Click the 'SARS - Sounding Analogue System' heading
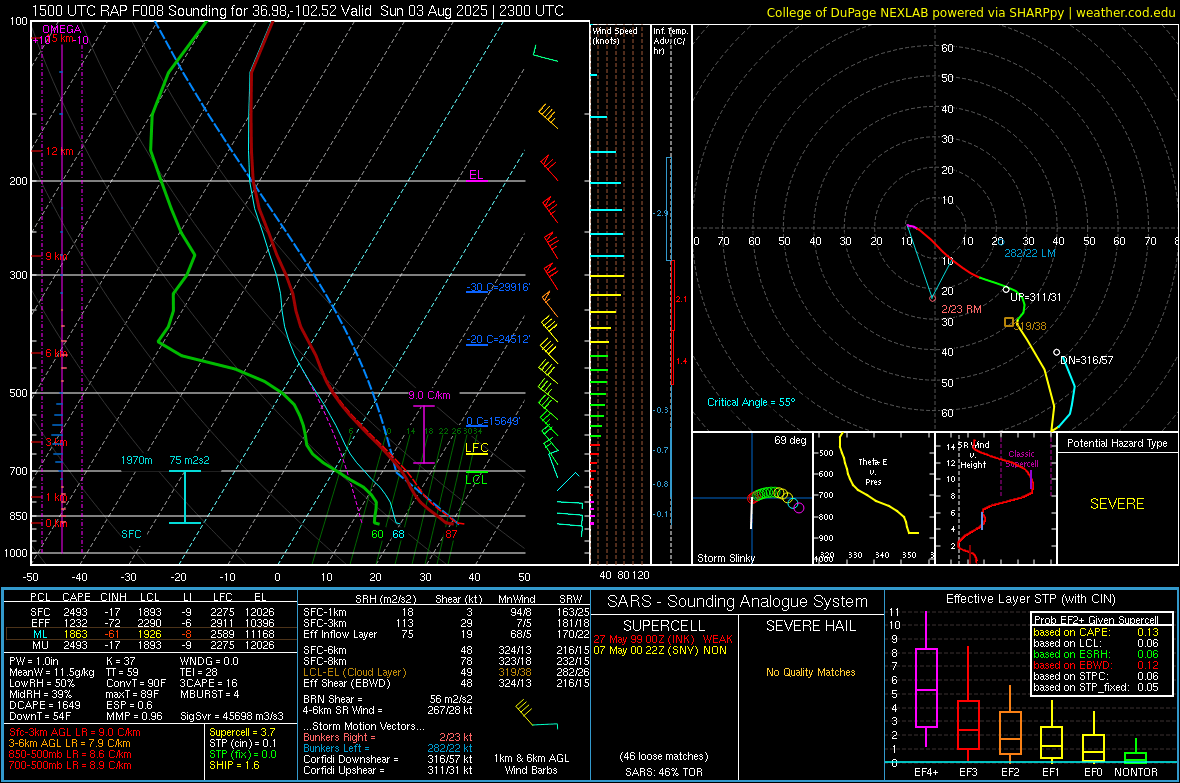The height and width of the screenshot is (783, 1180). pos(738,602)
